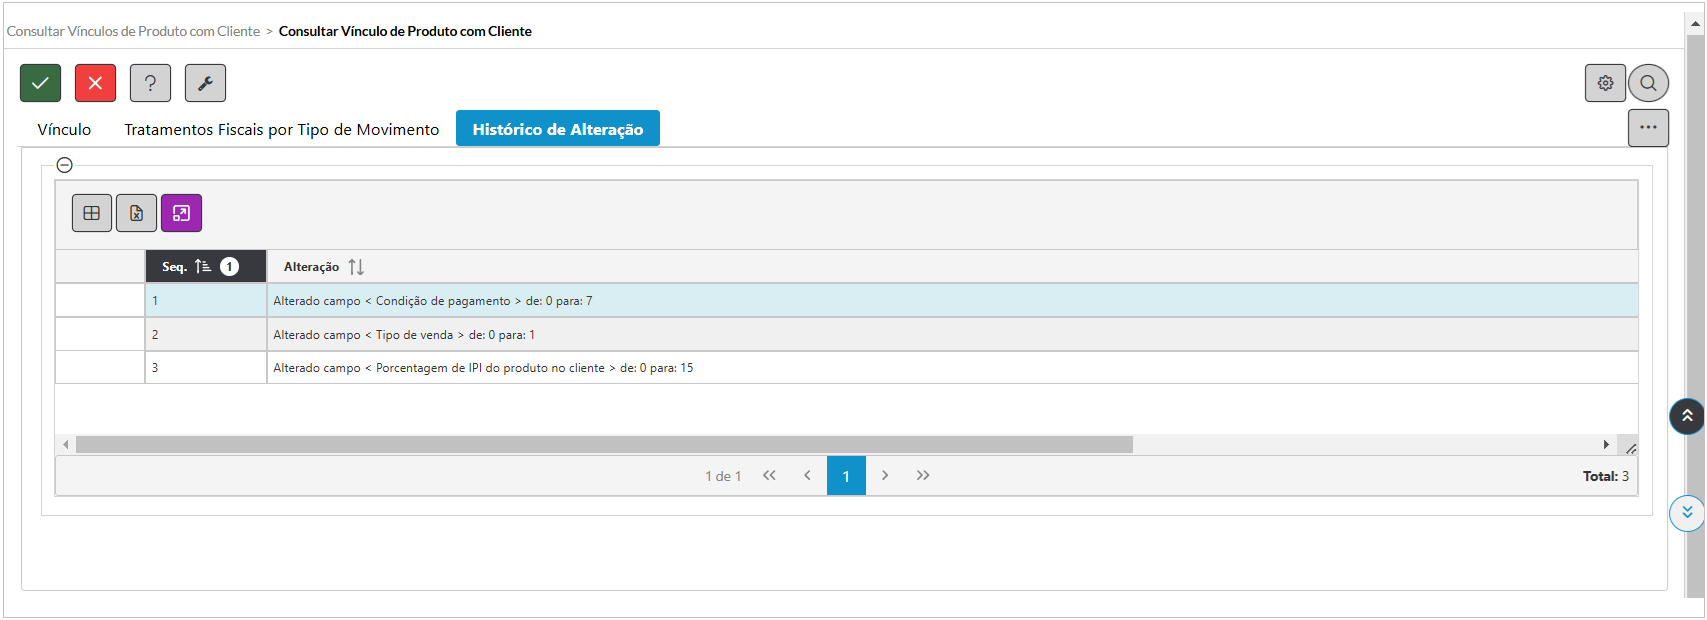Image resolution: width=1707 pixels, height=620 pixels.
Task: Switch to the Vínculo tab
Action: [x=64, y=129]
